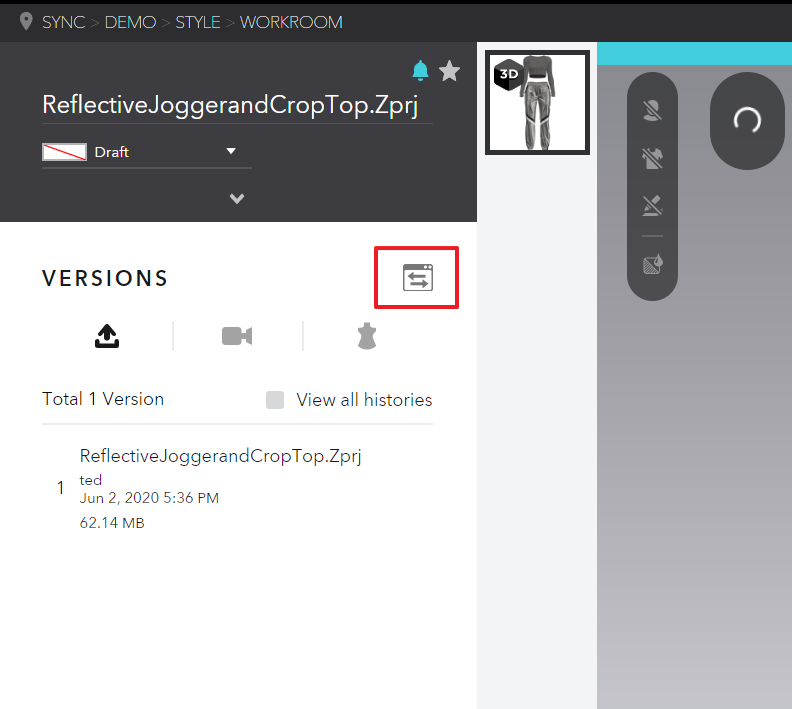Open the upload version tab
The height and width of the screenshot is (709, 792).
[x=107, y=336]
